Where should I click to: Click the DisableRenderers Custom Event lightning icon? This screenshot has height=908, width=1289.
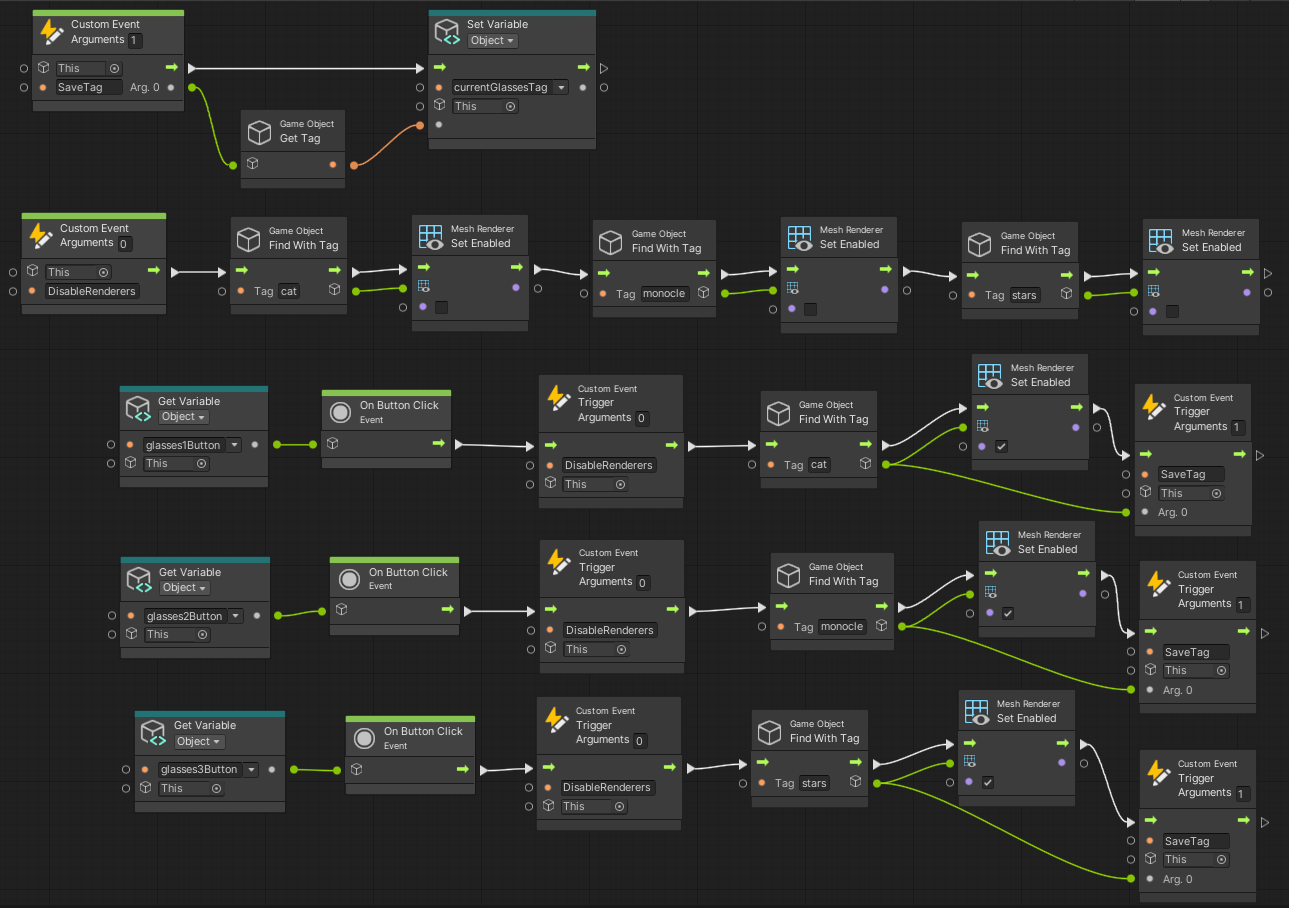[x=40, y=236]
